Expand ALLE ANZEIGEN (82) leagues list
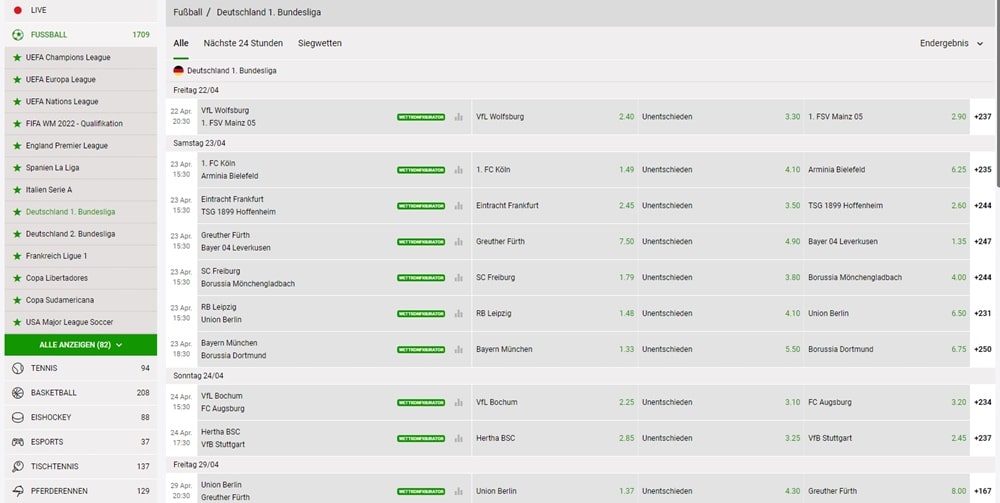The image size is (1000, 503). [80, 345]
